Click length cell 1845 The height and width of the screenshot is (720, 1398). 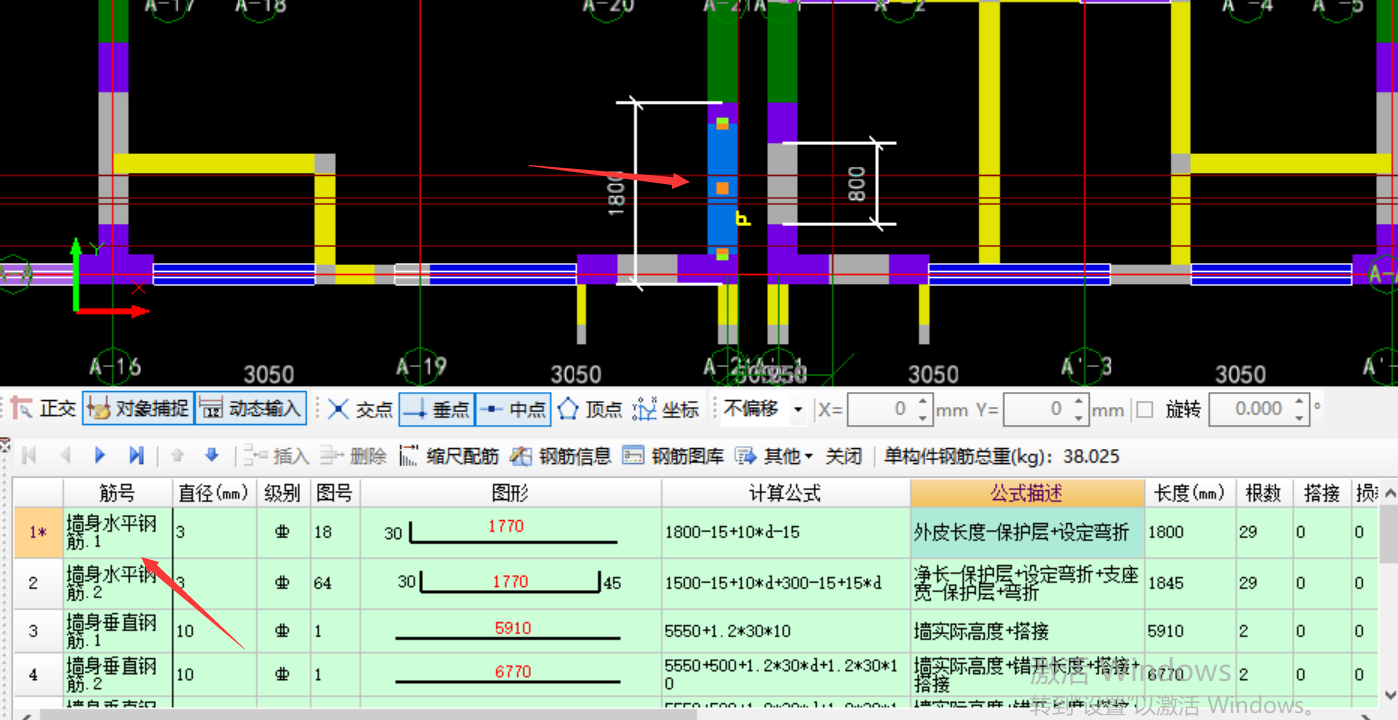[x=1189, y=583]
